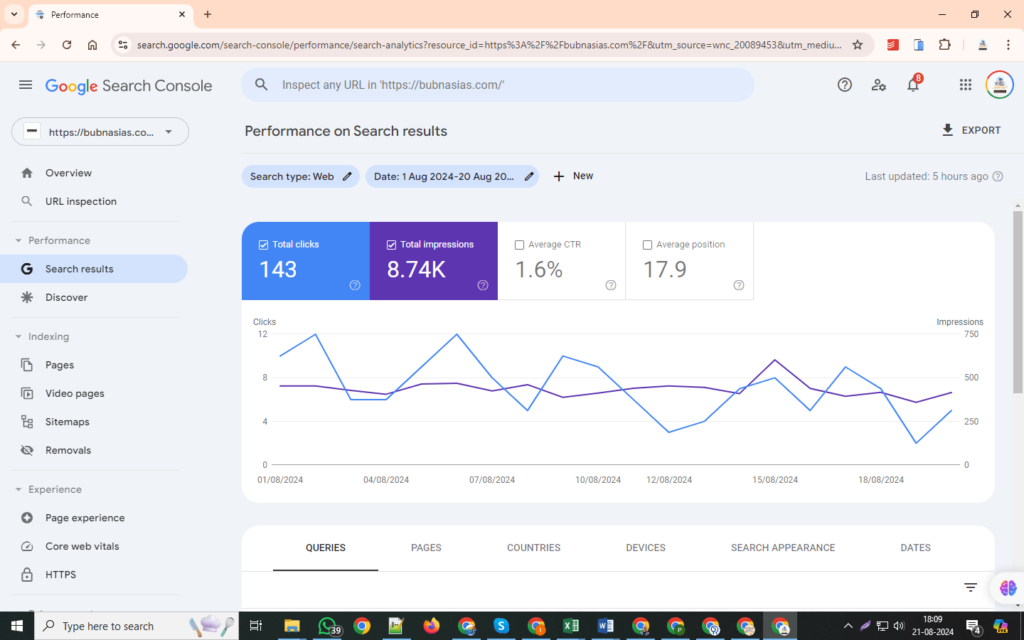Open the notifications bell icon
Image resolution: width=1024 pixels, height=640 pixels.
point(912,85)
